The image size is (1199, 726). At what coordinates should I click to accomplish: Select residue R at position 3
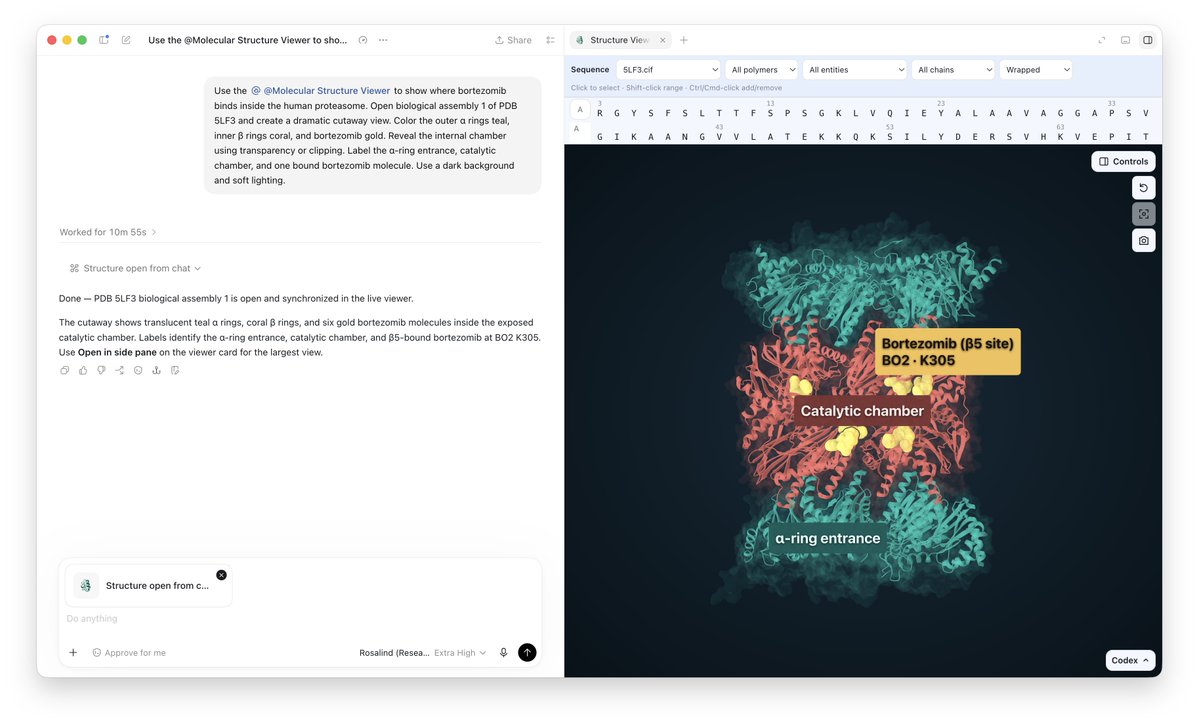pyautogui.click(x=600, y=113)
